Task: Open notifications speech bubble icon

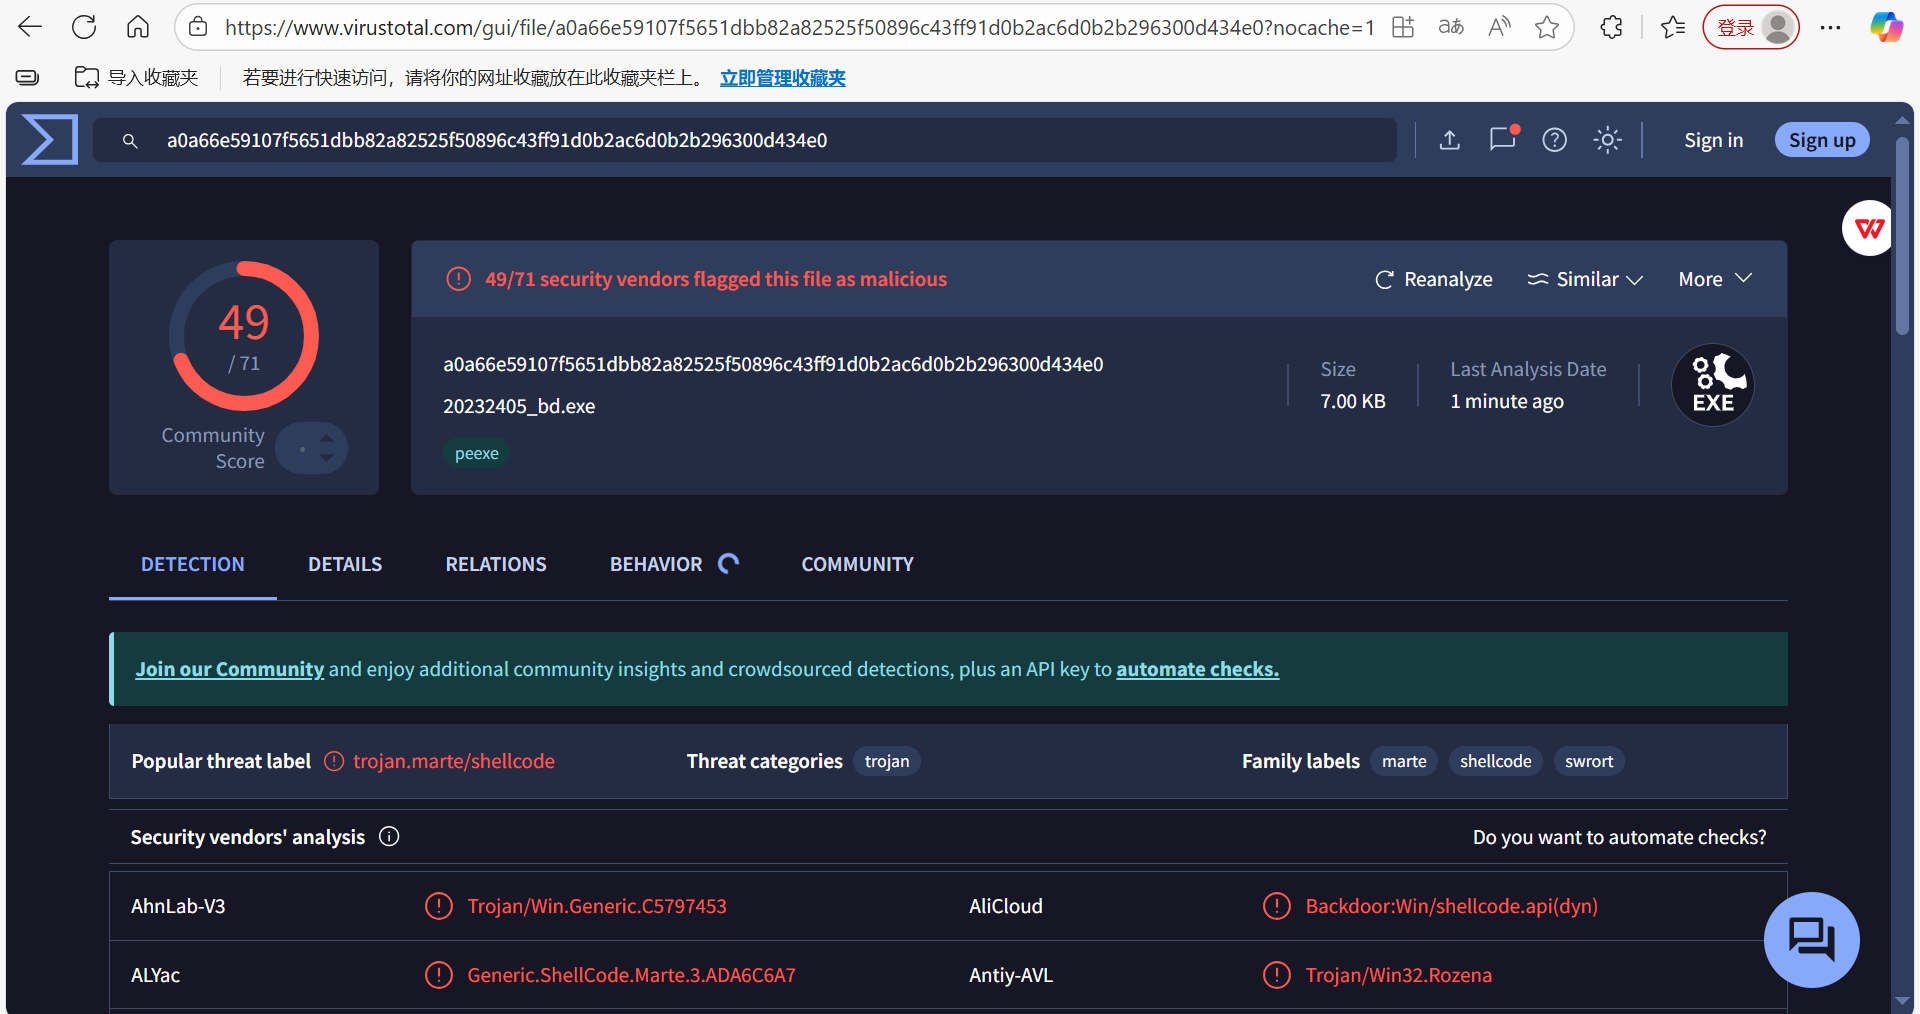Action: click(1503, 139)
